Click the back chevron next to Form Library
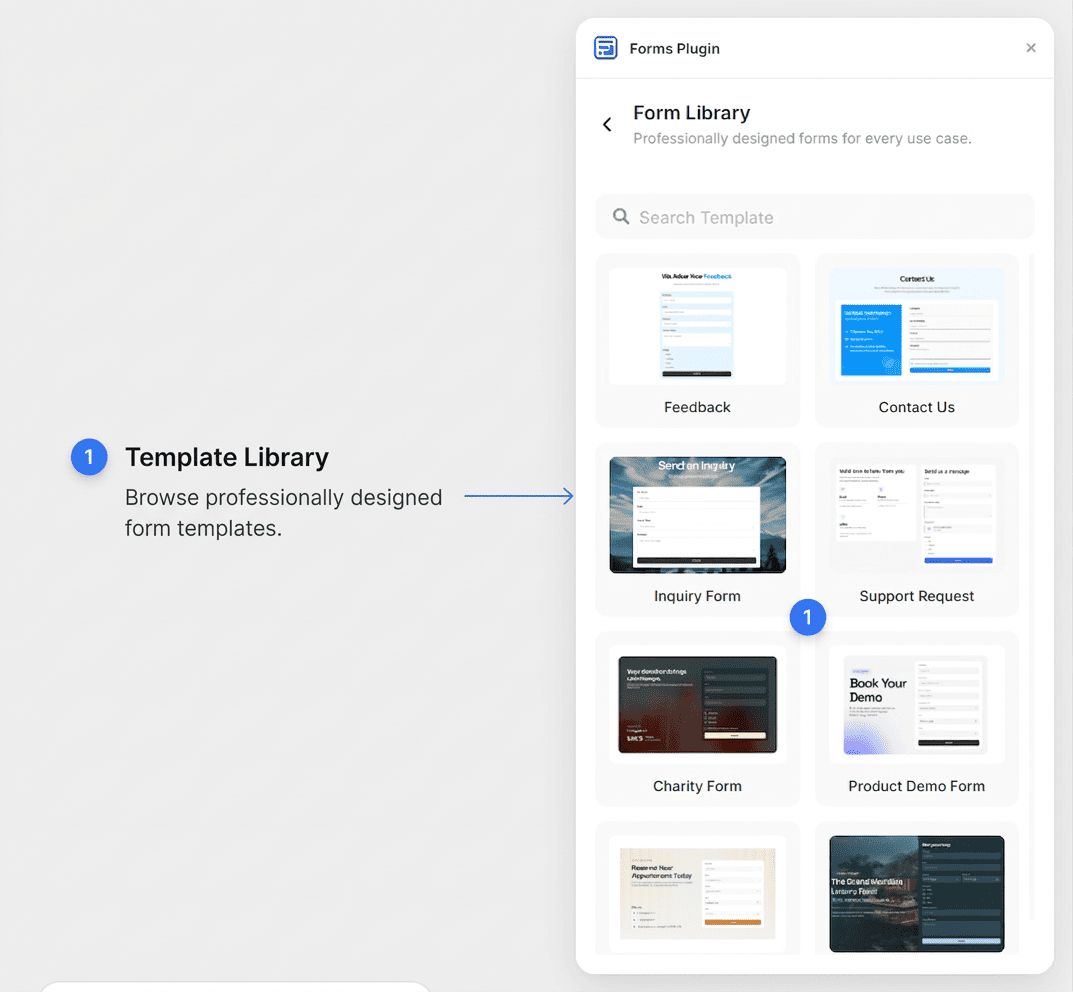 pos(607,124)
